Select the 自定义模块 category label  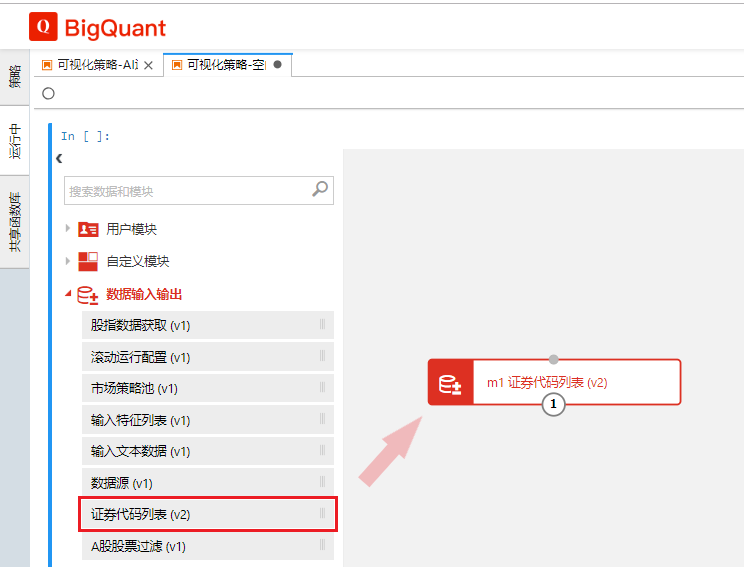pos(138,261)
